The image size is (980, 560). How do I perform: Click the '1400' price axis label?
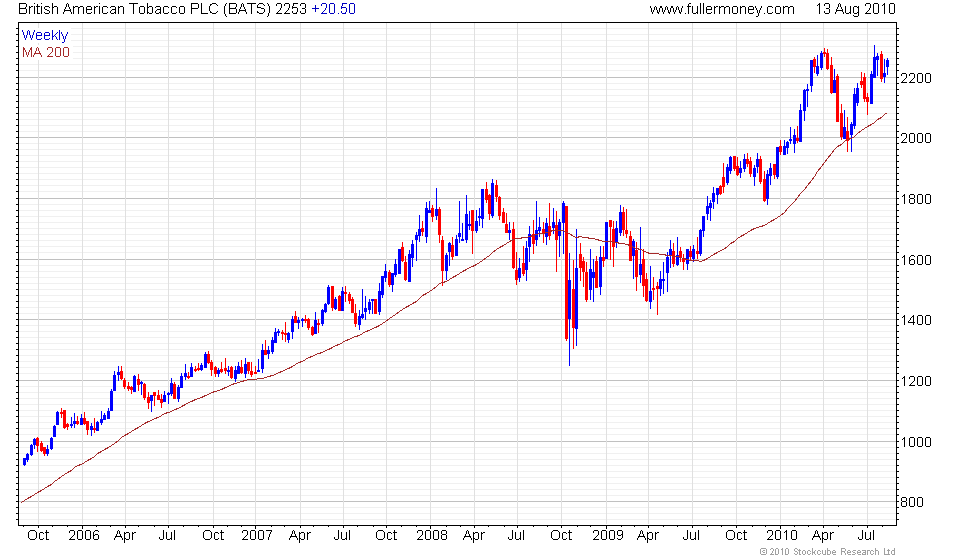(916, 320)
